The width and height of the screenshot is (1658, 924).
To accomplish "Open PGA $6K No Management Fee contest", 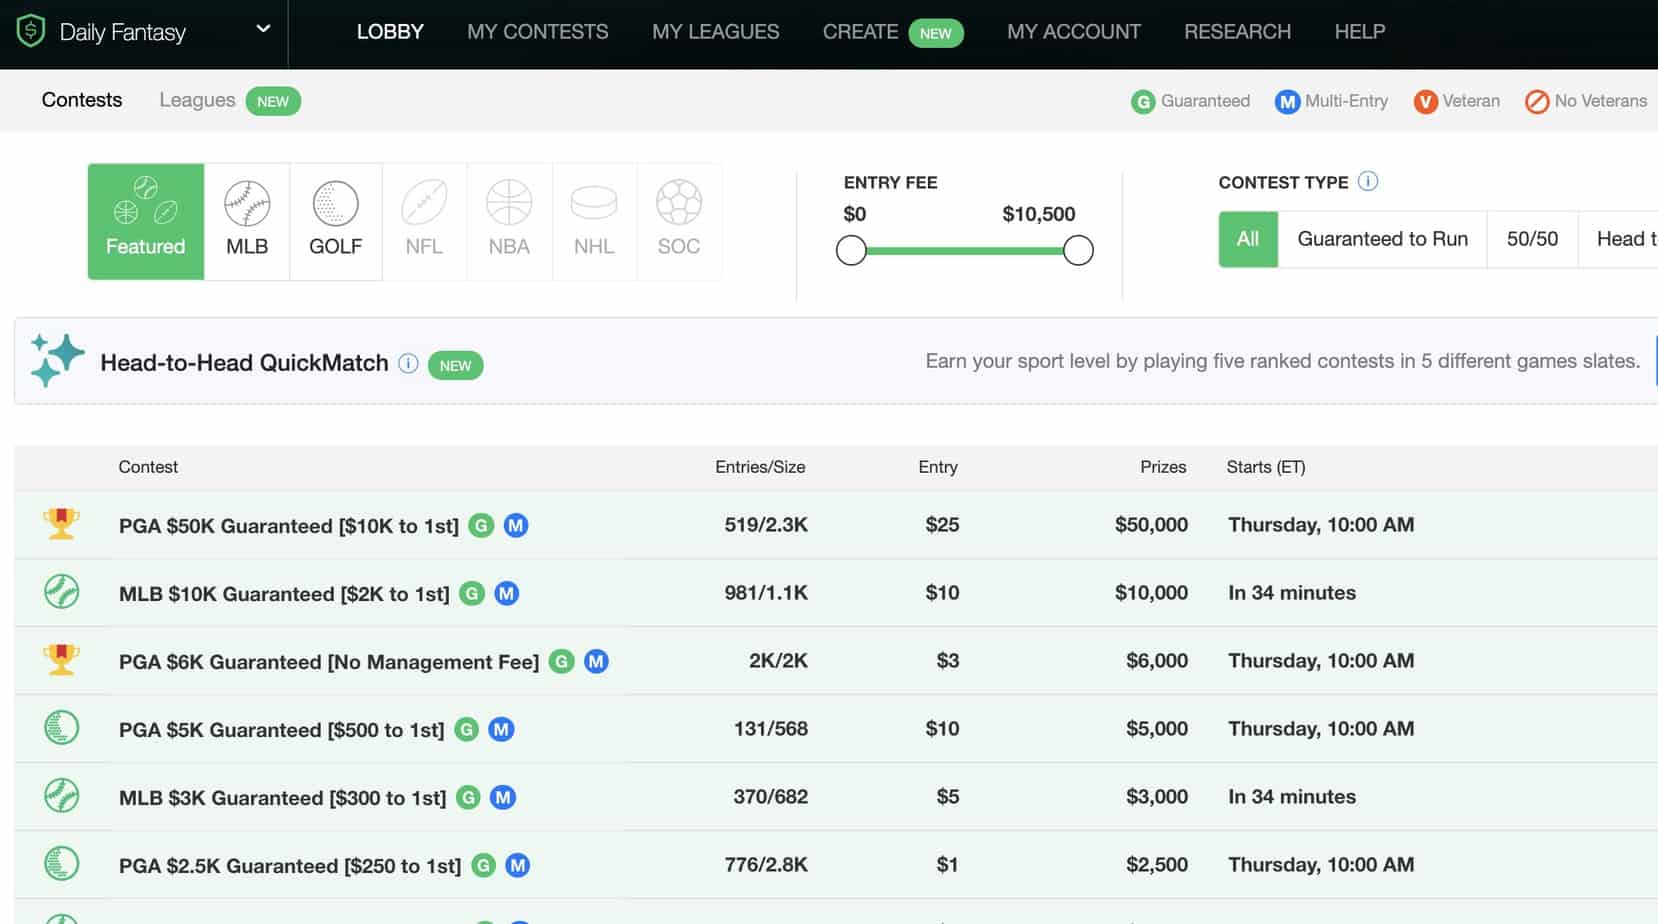I will 329,662.
